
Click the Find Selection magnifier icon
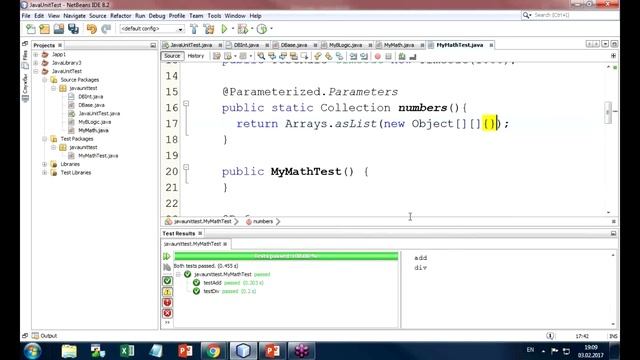(x=261, y=56)
